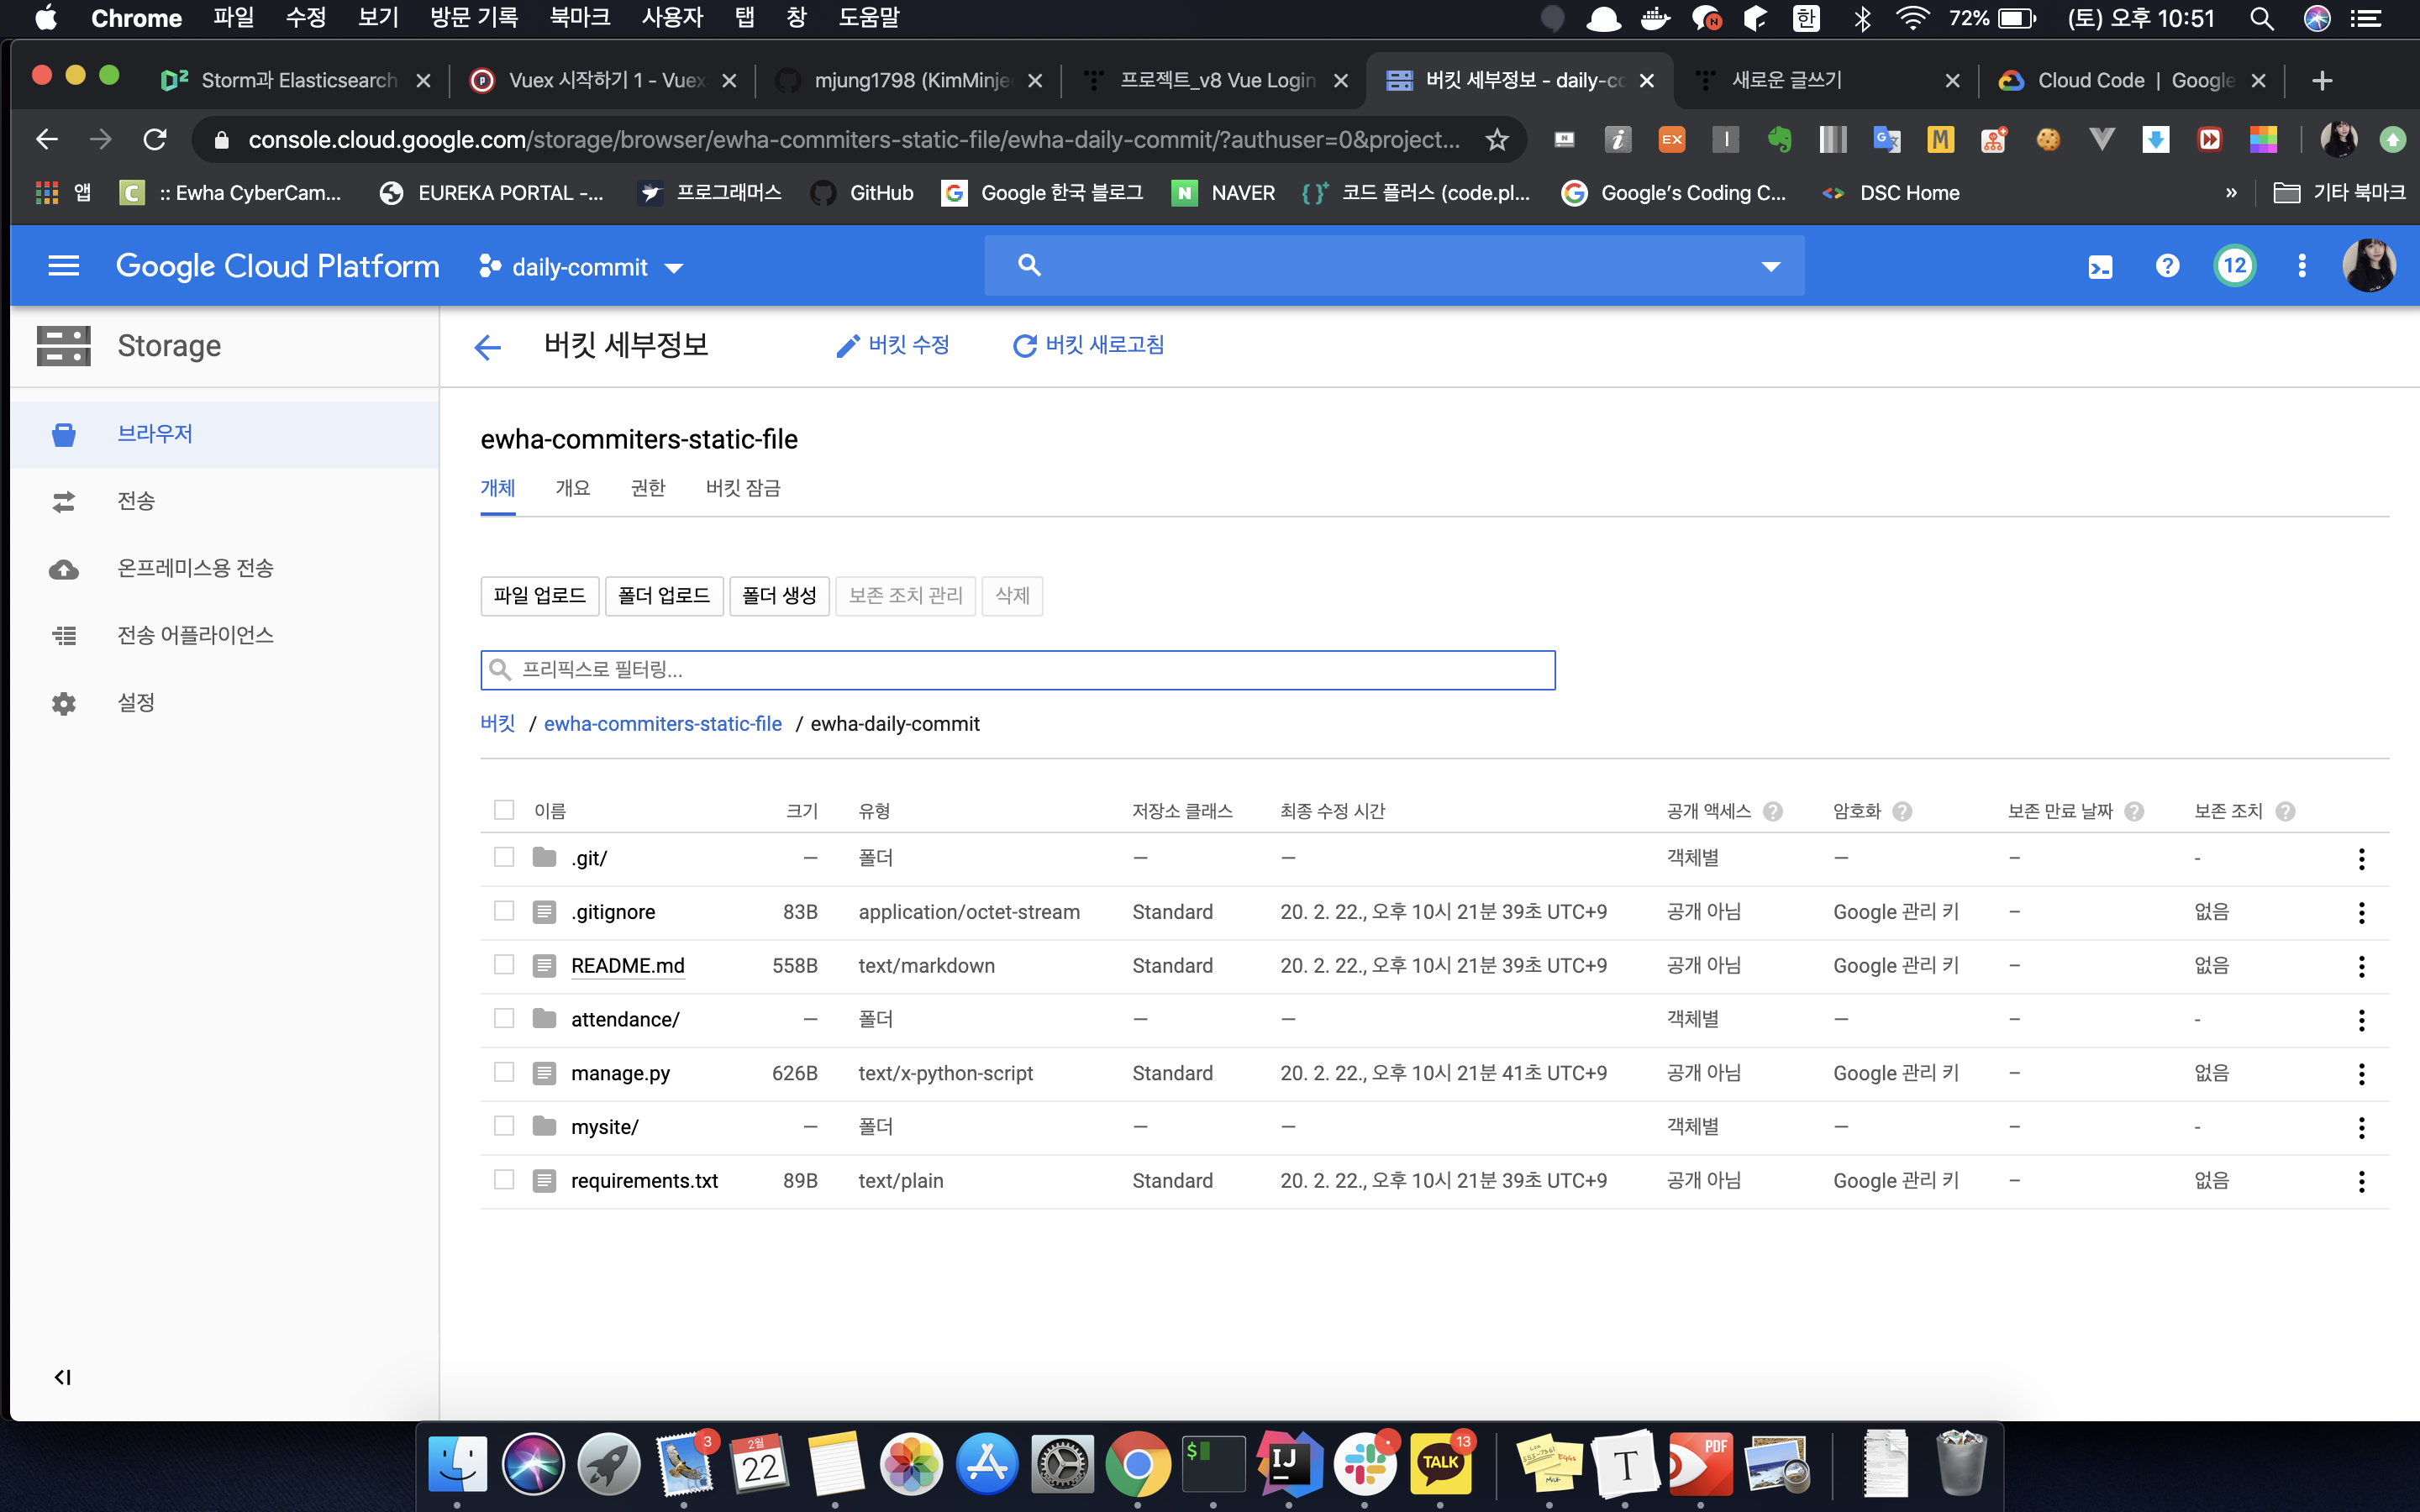Open the hamburger navigation menu
Viewport: 2420px width, 1512px height.
tap(64, 266)
